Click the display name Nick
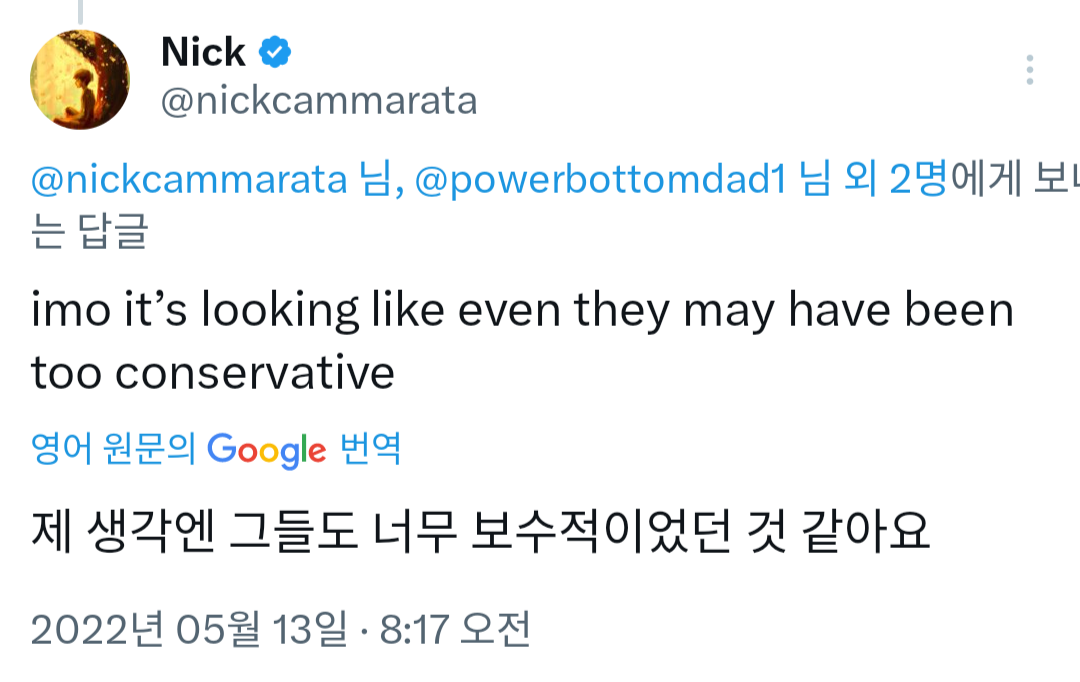Viewport: 1080px width, 682px height. [203, 52]
